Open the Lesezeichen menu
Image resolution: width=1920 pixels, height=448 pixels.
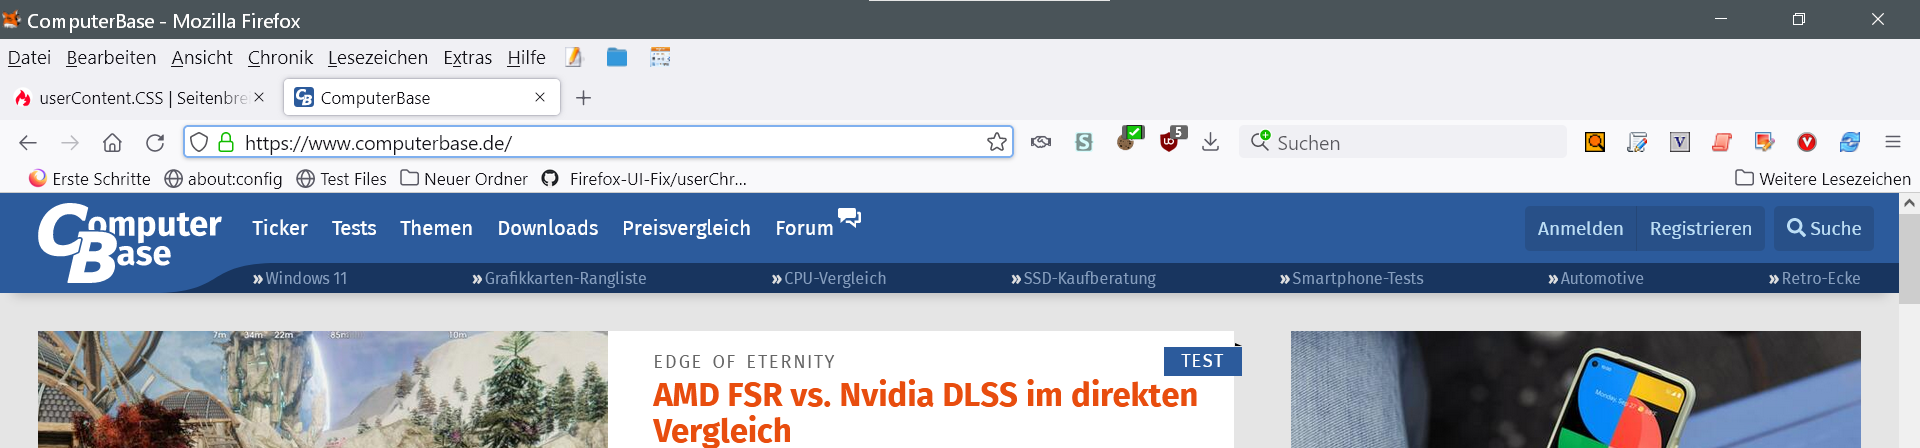[378, 58]
